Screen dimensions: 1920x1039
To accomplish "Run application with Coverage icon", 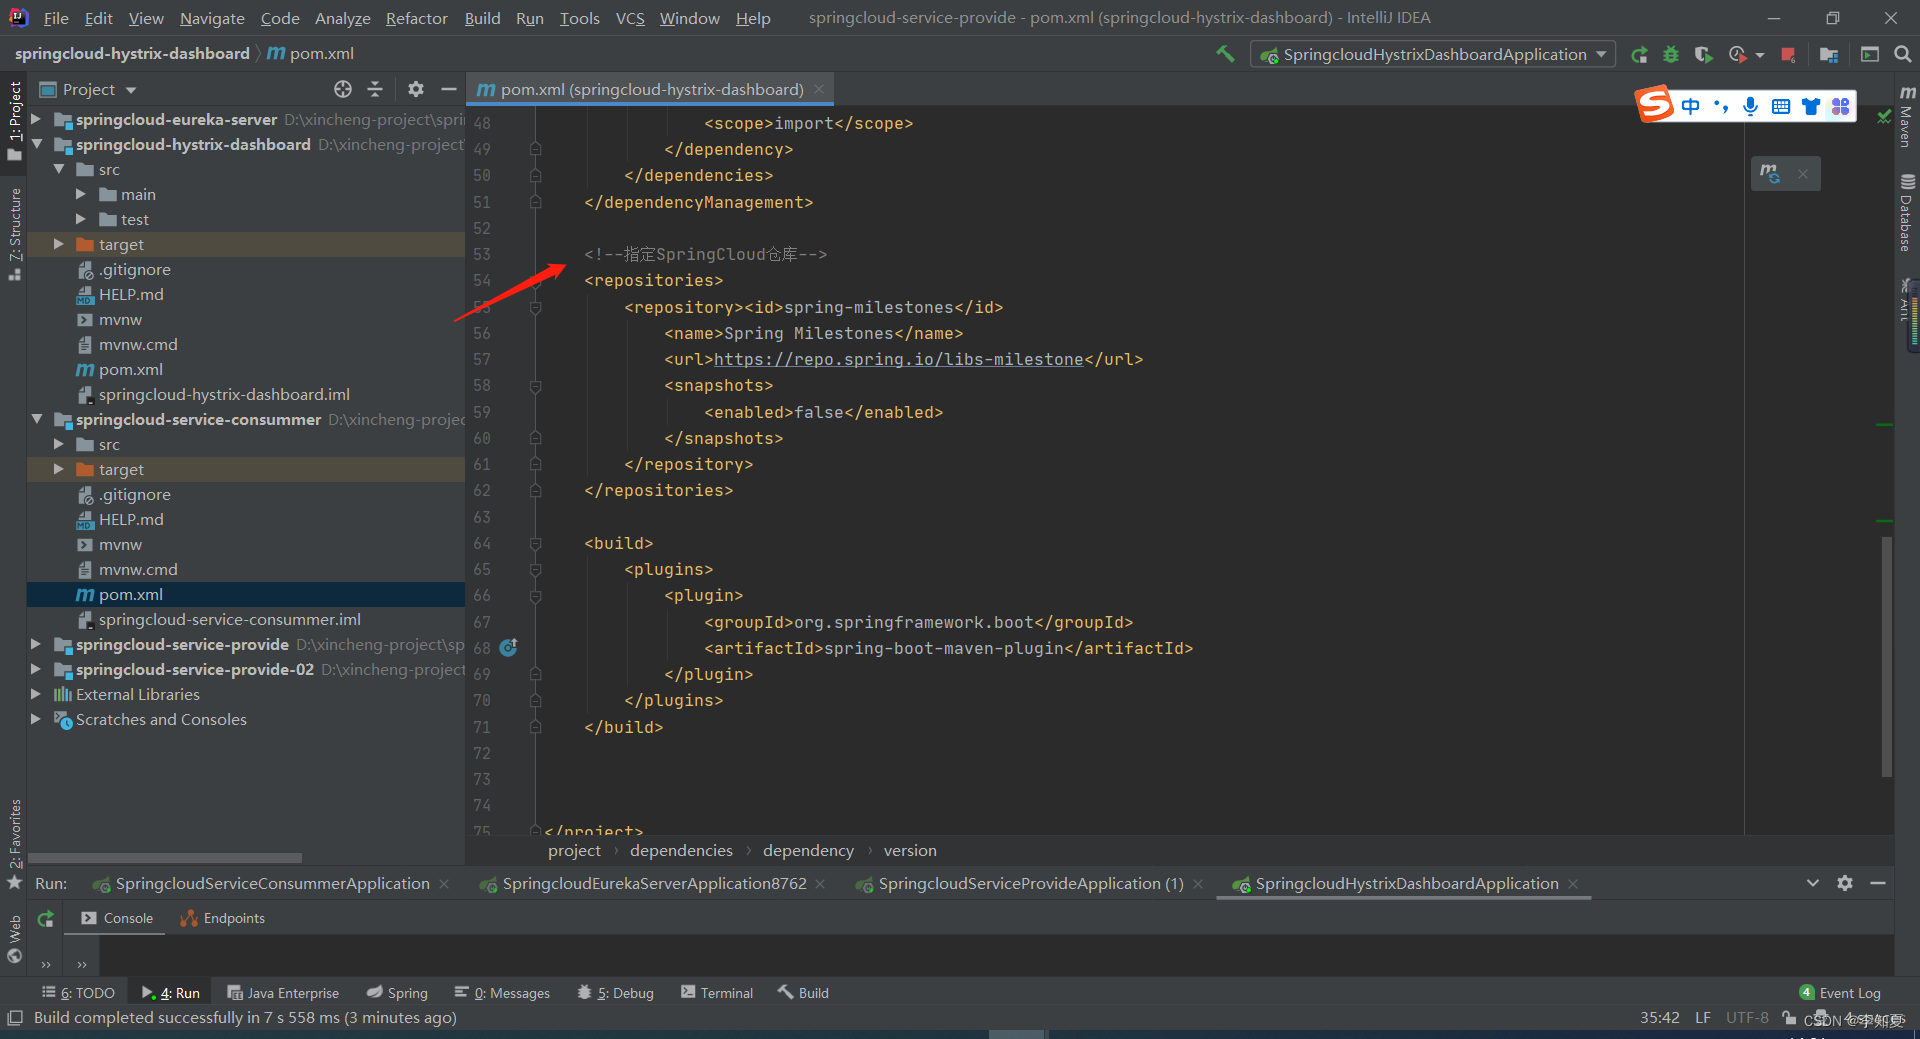I will [x=1704, y=55].
